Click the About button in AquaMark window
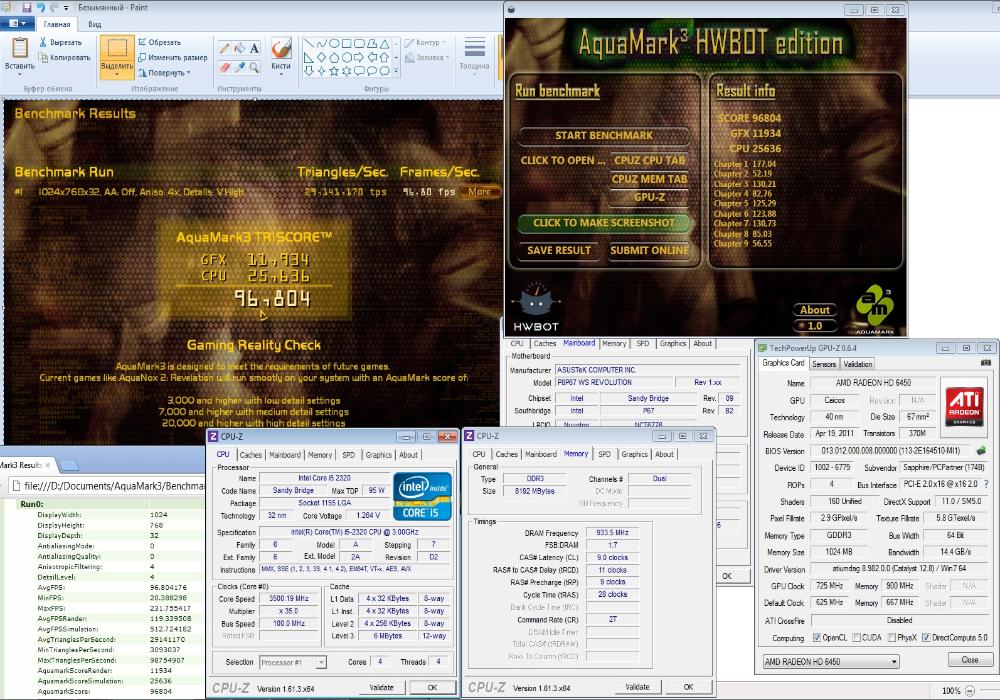This screenshot has width=1000, height=700. [x=814, y=310]
